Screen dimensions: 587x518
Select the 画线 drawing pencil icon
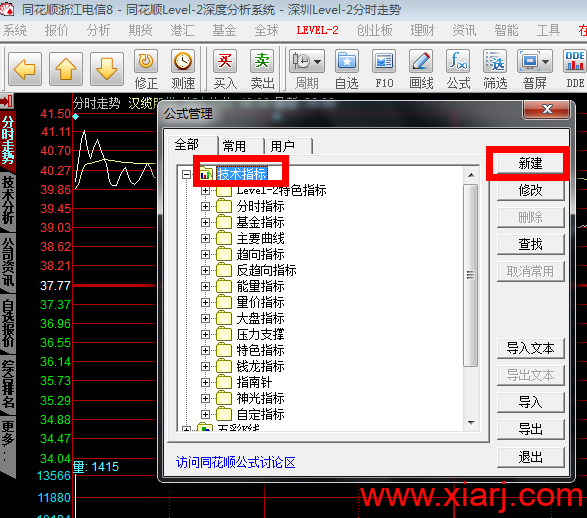(421, 61)
